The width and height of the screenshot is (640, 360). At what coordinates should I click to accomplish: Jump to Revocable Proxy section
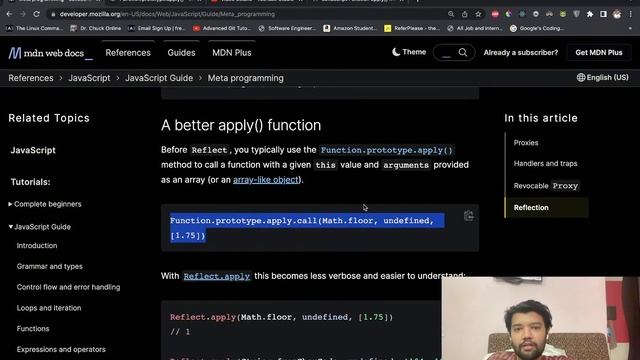coord(546,186)
